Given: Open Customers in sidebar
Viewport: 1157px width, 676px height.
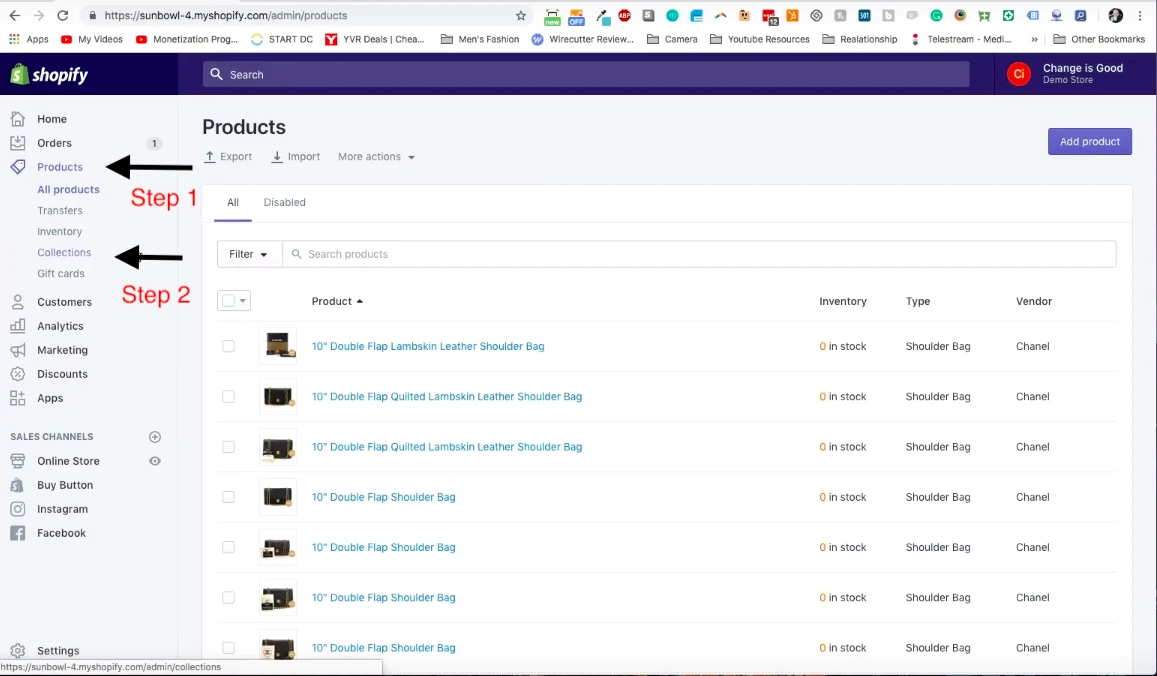Looking at the screenshot, I should [x=64, y=302].
